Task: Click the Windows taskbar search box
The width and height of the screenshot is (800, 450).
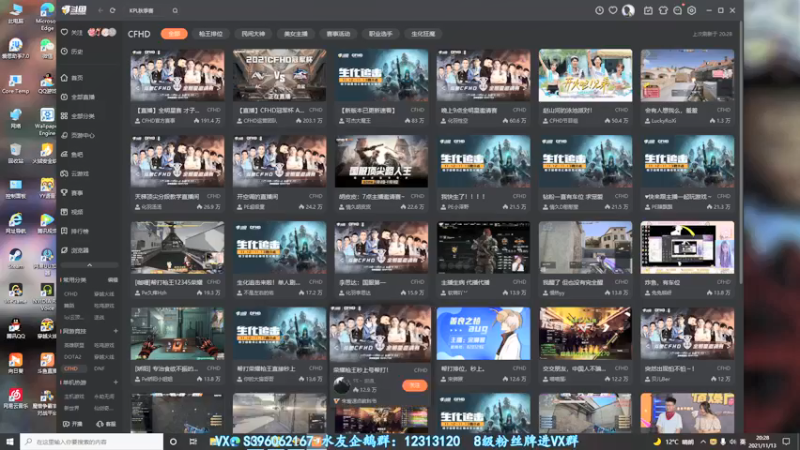Action: pyautogui.click(x=92, y=441)
